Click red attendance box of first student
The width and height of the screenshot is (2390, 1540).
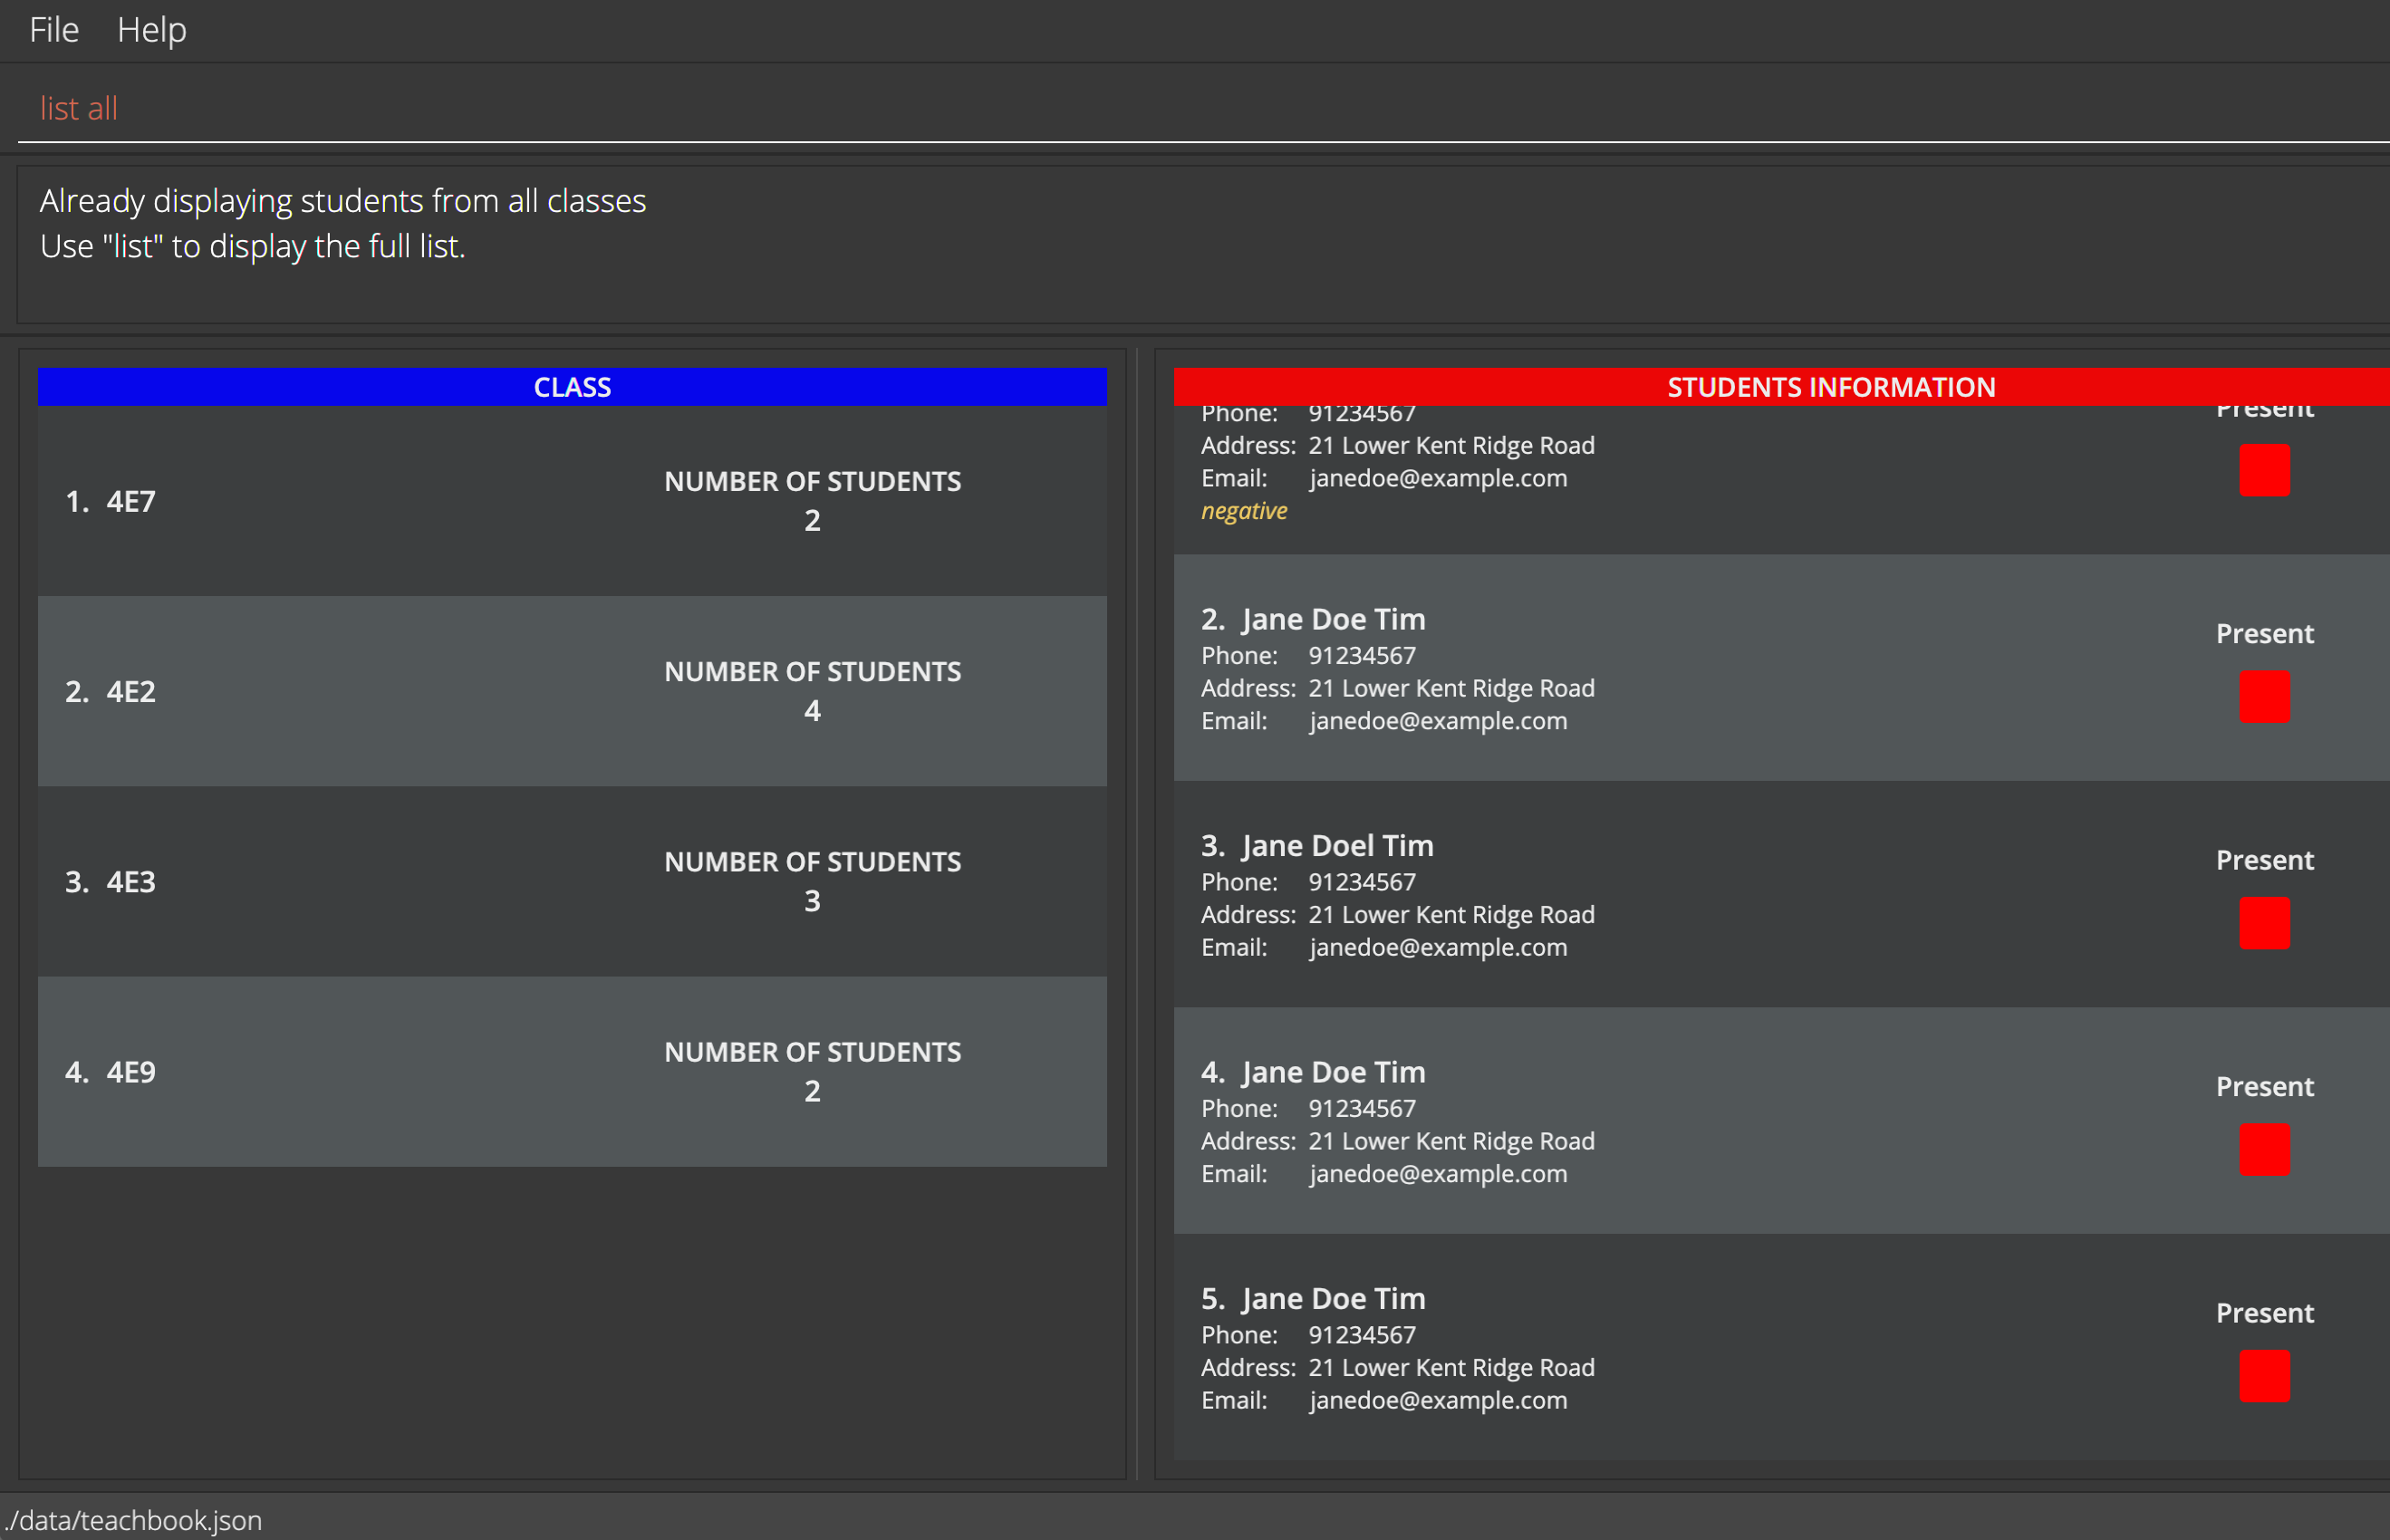(x=2263, y=470)
